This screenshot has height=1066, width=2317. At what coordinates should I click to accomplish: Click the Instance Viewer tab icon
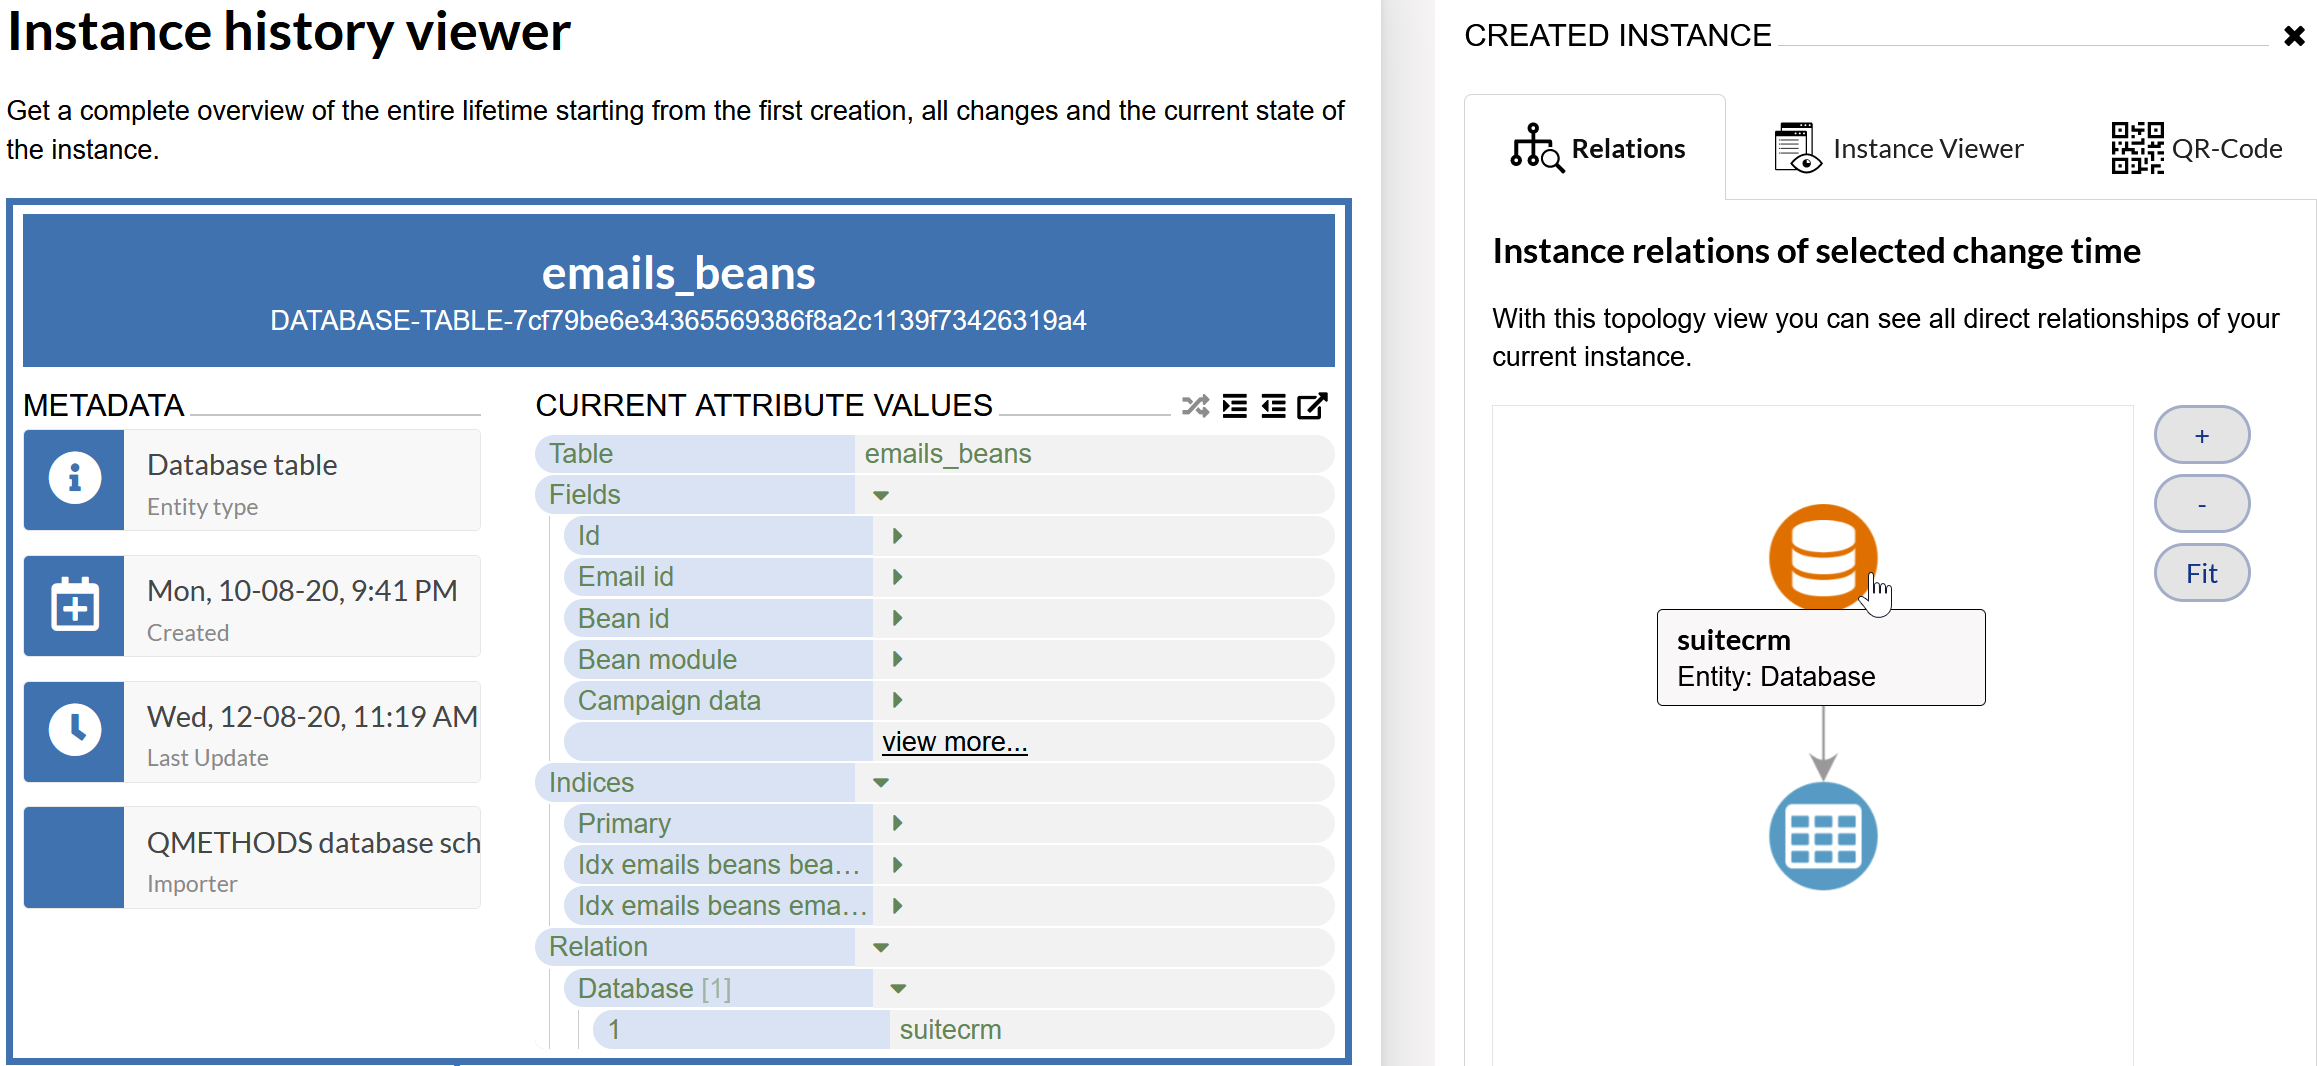point(1798,148)
